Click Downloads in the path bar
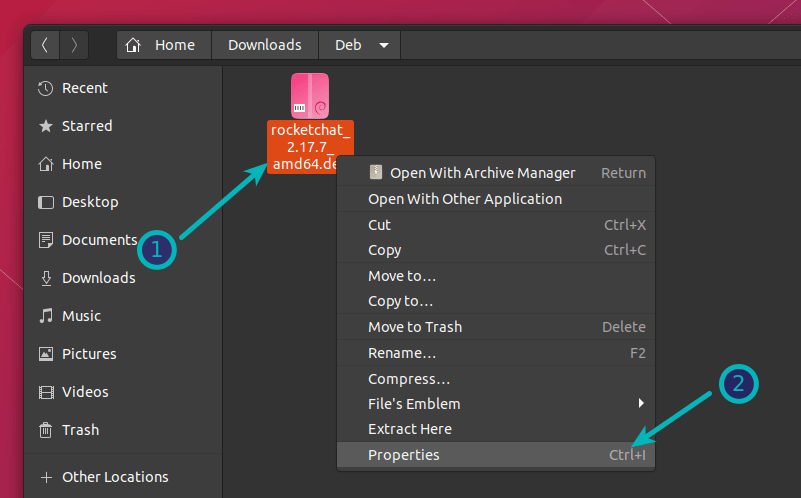801x498 pixels. coord(264,45)
